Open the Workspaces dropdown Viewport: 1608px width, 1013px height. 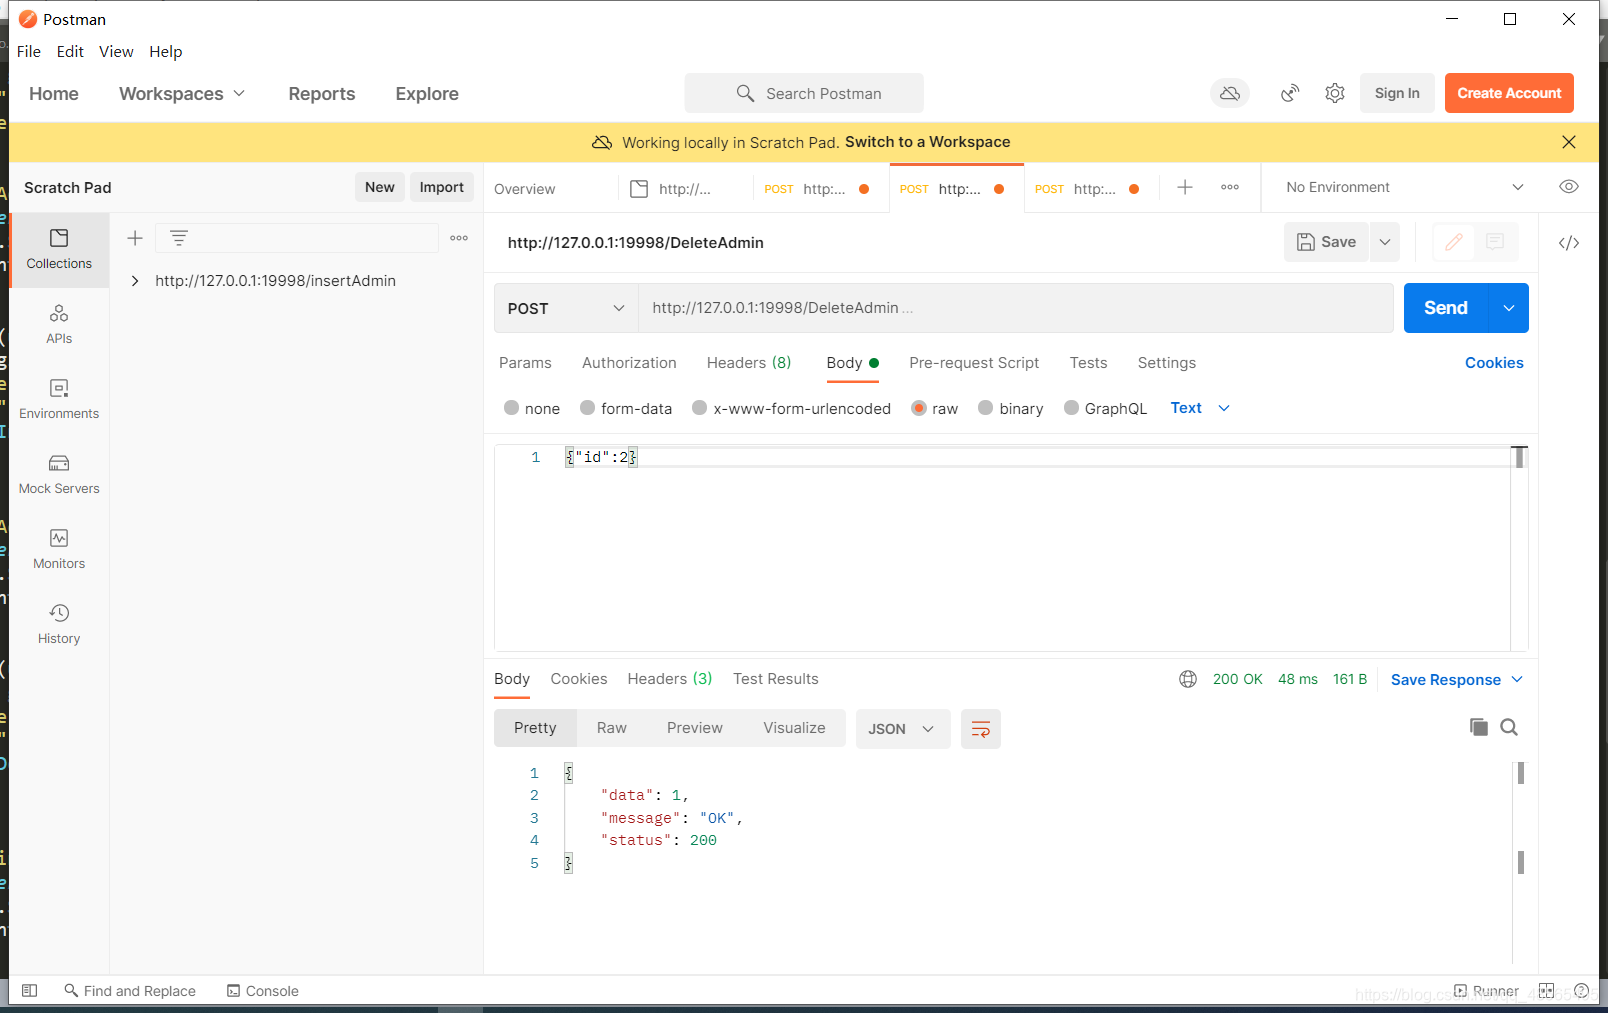[x=181, y=93]
